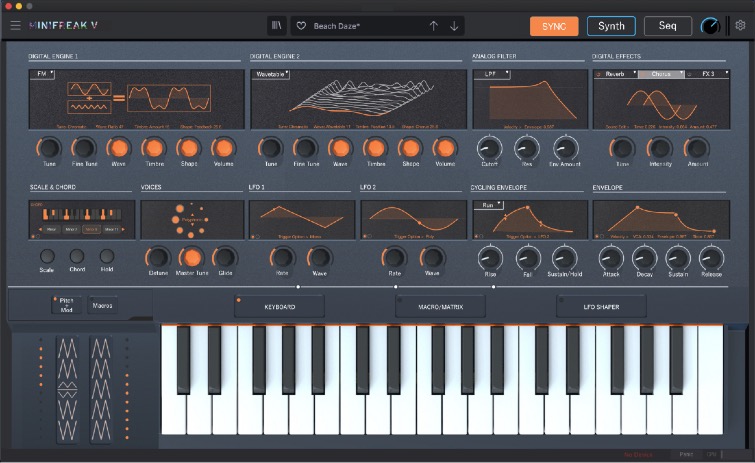755x463 pixels.
Task: Click the Envelope Release knob
Action: 711,258
